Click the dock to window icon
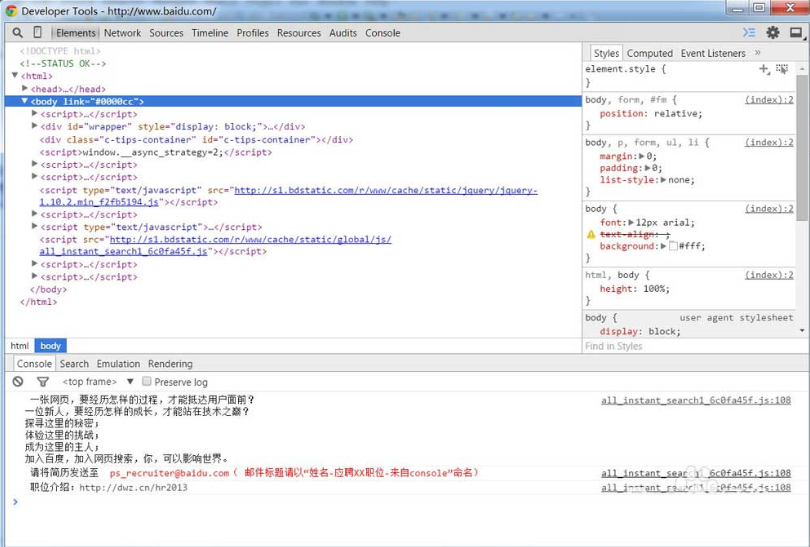Viewport: 810px width, 547px height. pyautogui.click(x=796, y=33)
